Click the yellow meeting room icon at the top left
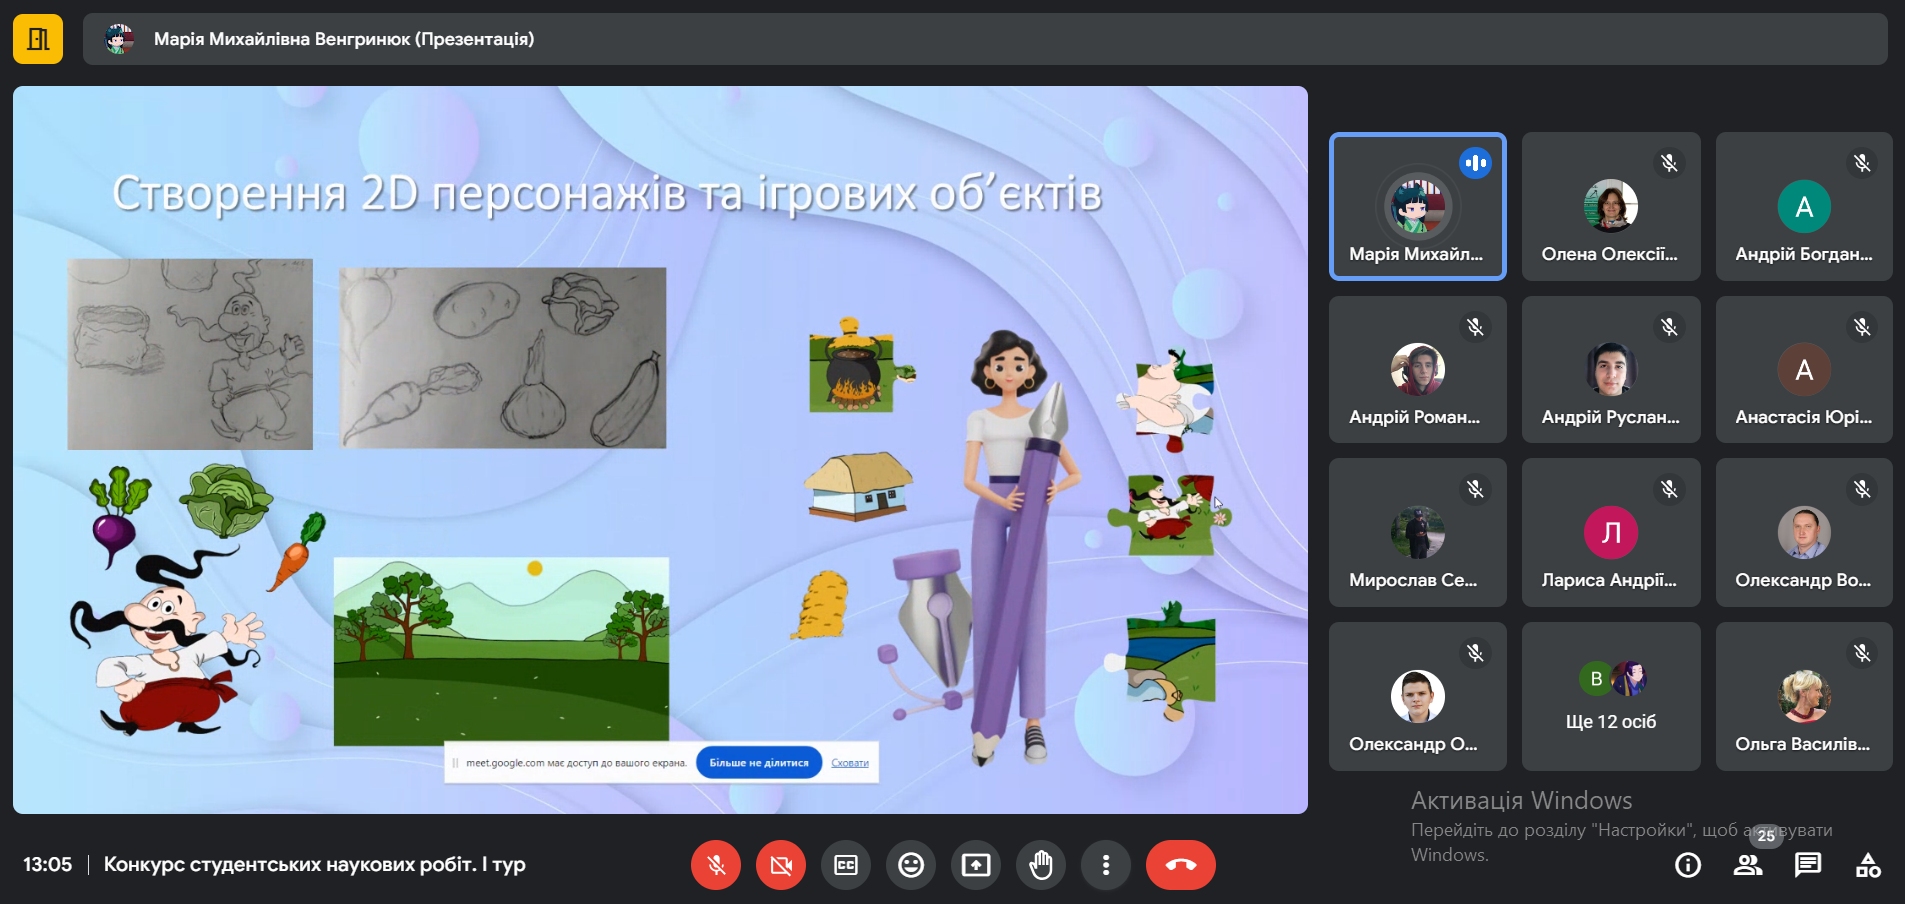 [38, 39]
